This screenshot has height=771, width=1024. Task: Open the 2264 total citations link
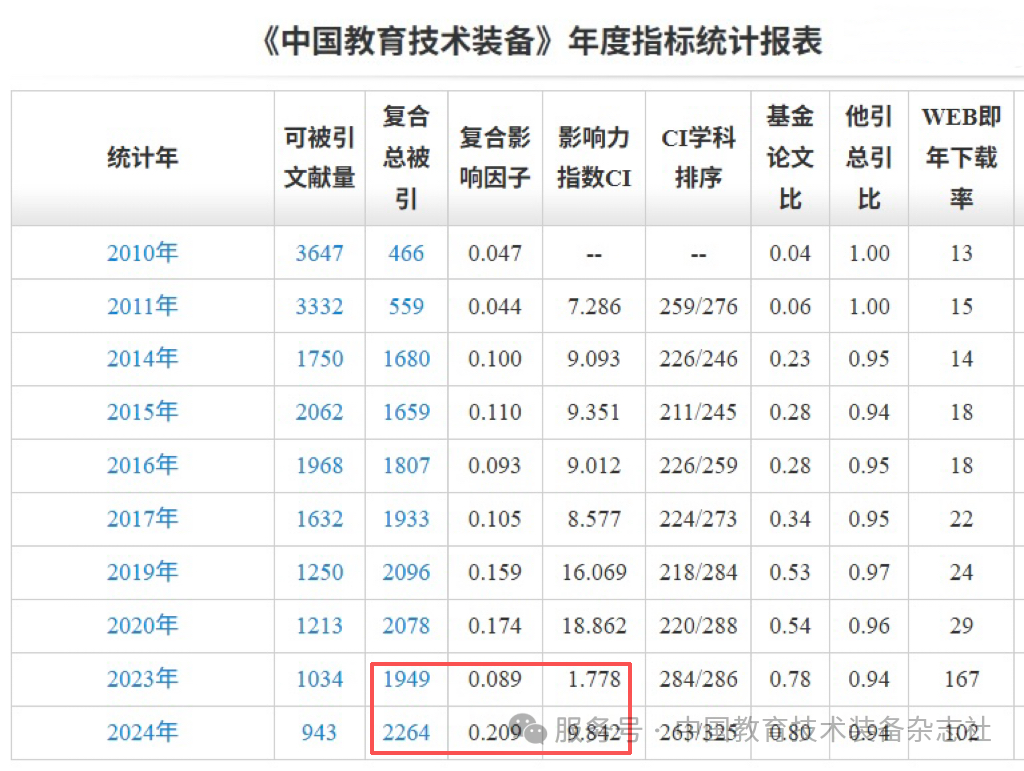[x=406, y=733]
